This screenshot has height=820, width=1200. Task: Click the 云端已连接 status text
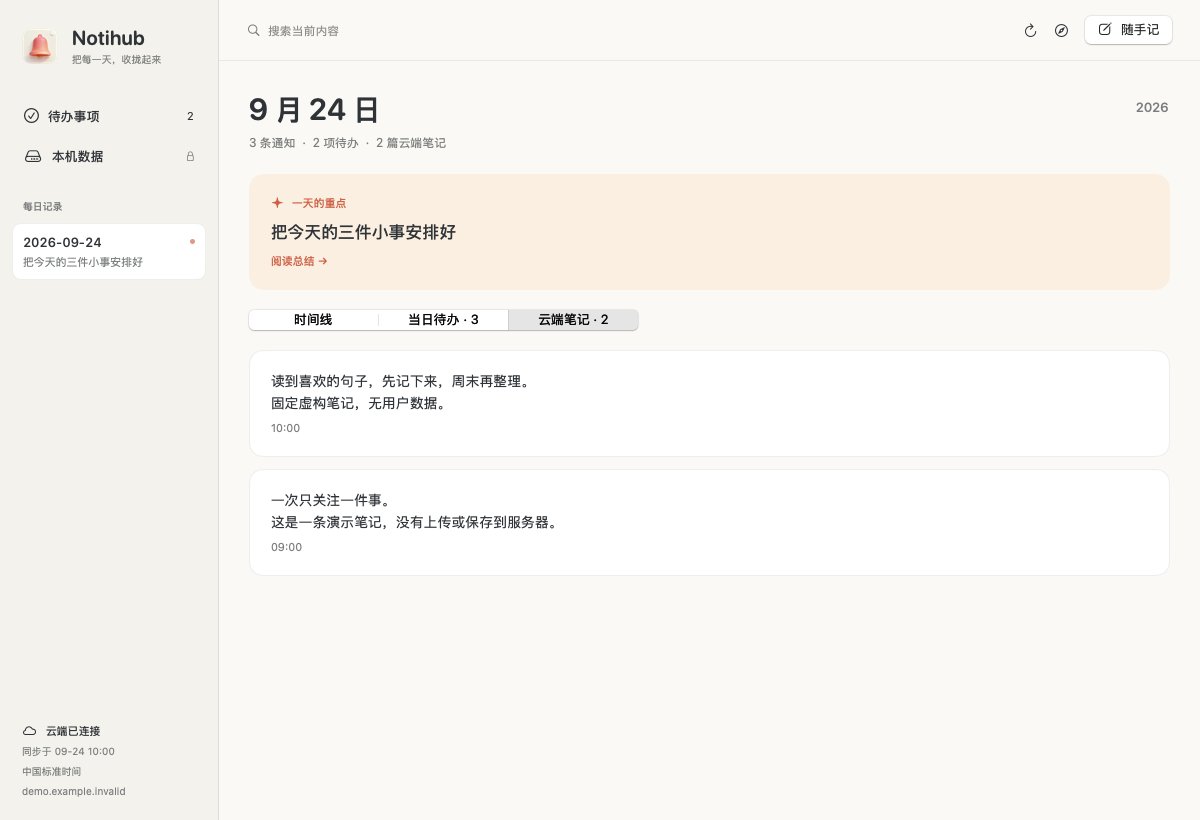point(73,731)
